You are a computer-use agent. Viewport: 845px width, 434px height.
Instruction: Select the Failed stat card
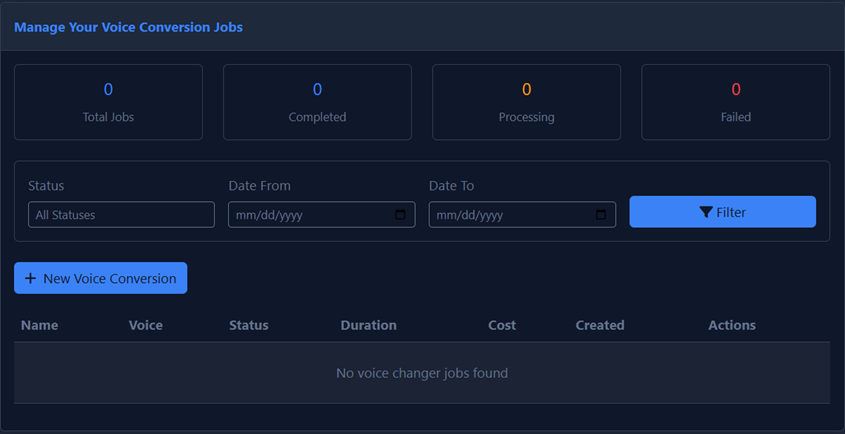coord(736,102)
